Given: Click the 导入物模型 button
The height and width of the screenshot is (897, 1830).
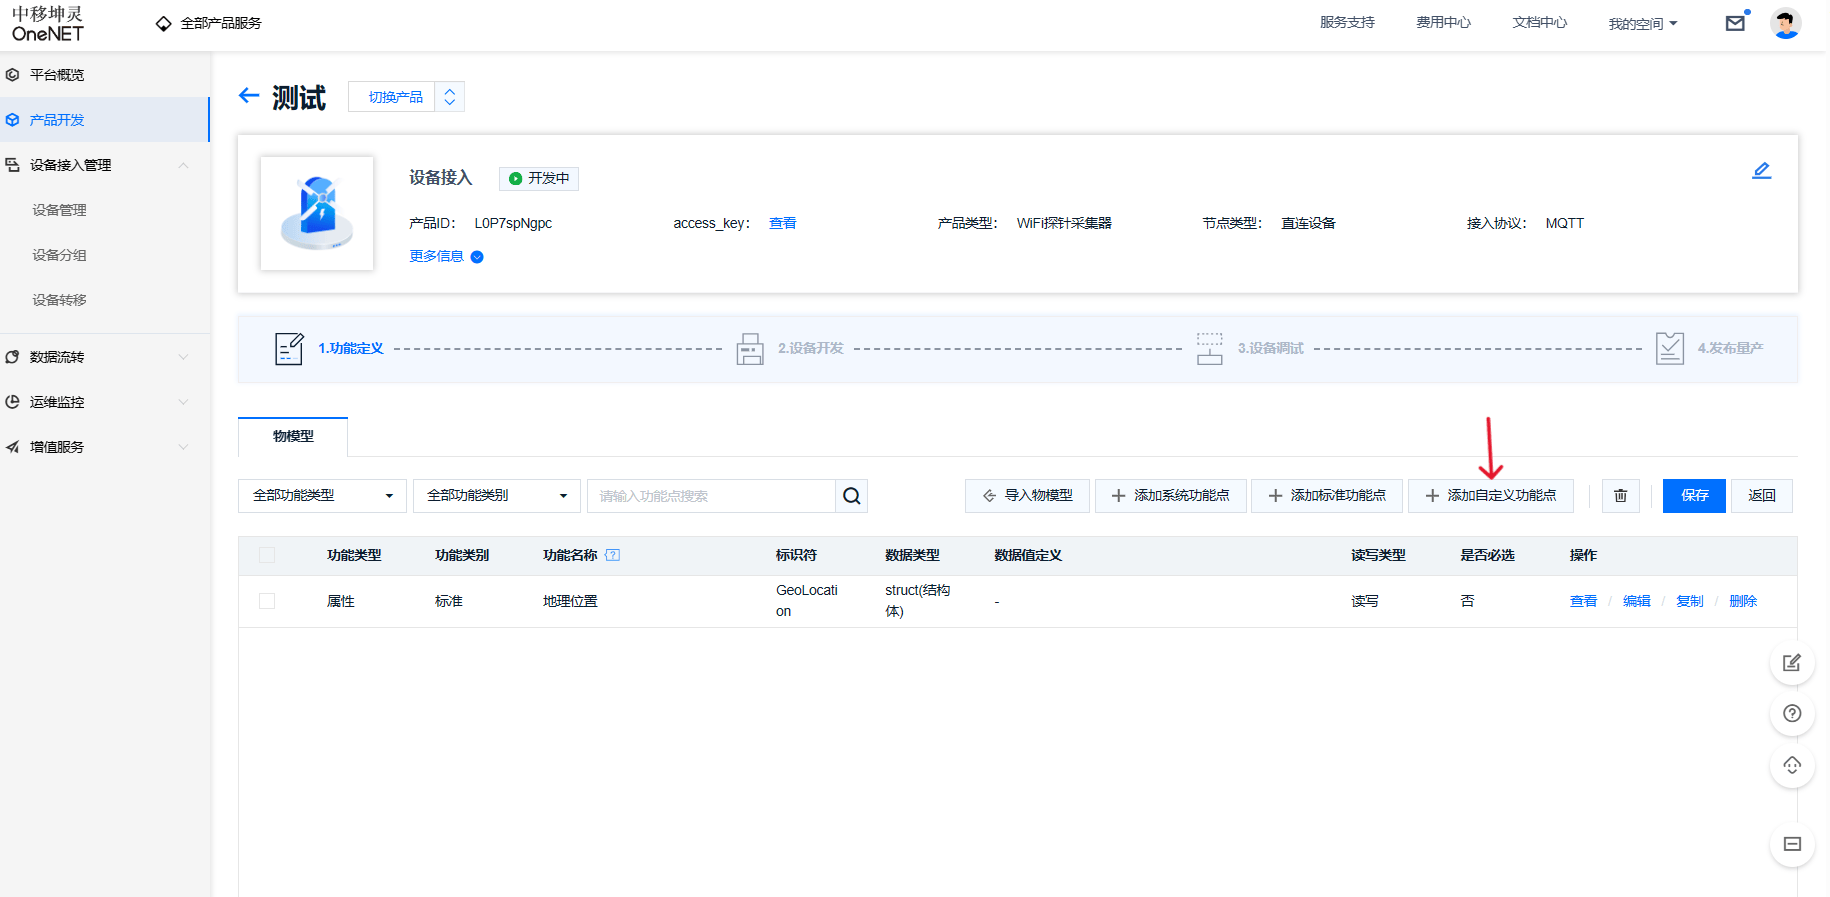Looking at the screenshot, I should [1027, 496].
